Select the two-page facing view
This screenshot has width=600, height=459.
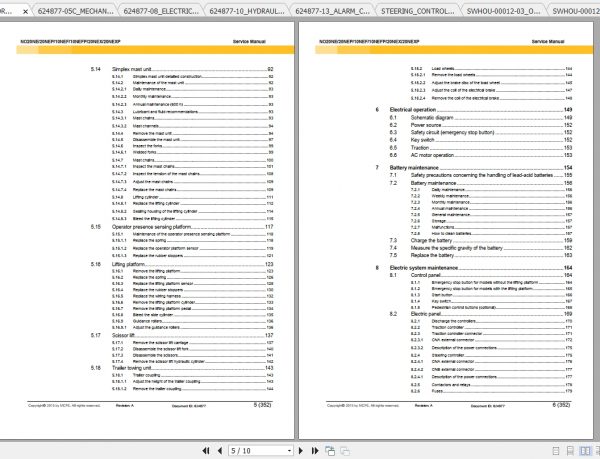point(585,451)
